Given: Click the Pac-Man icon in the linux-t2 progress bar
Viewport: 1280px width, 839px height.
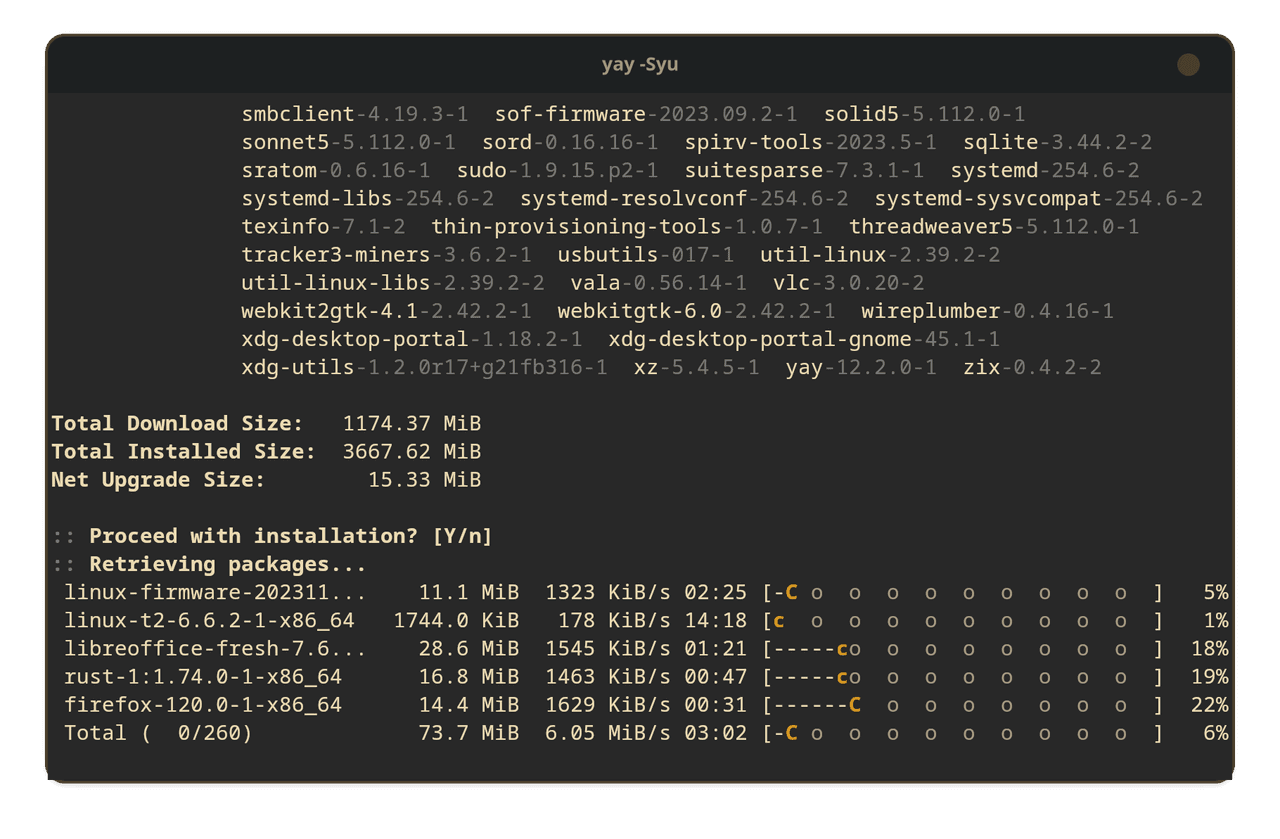Looking at the screenshot, I should pos(779,621).
